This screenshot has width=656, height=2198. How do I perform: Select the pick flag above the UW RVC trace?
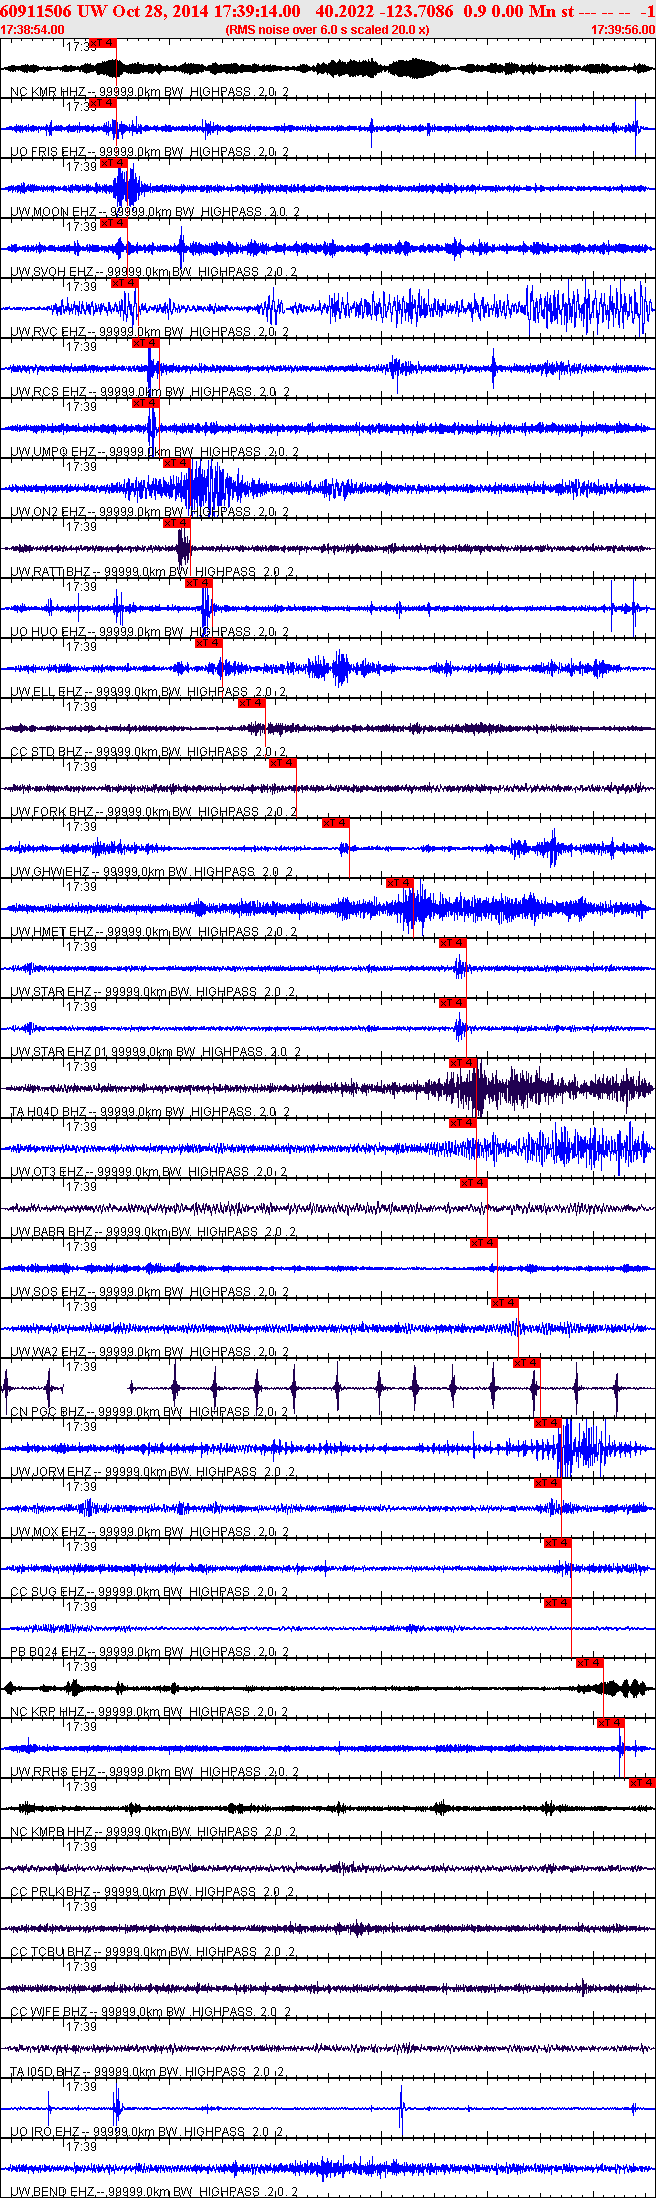(124, 283)
